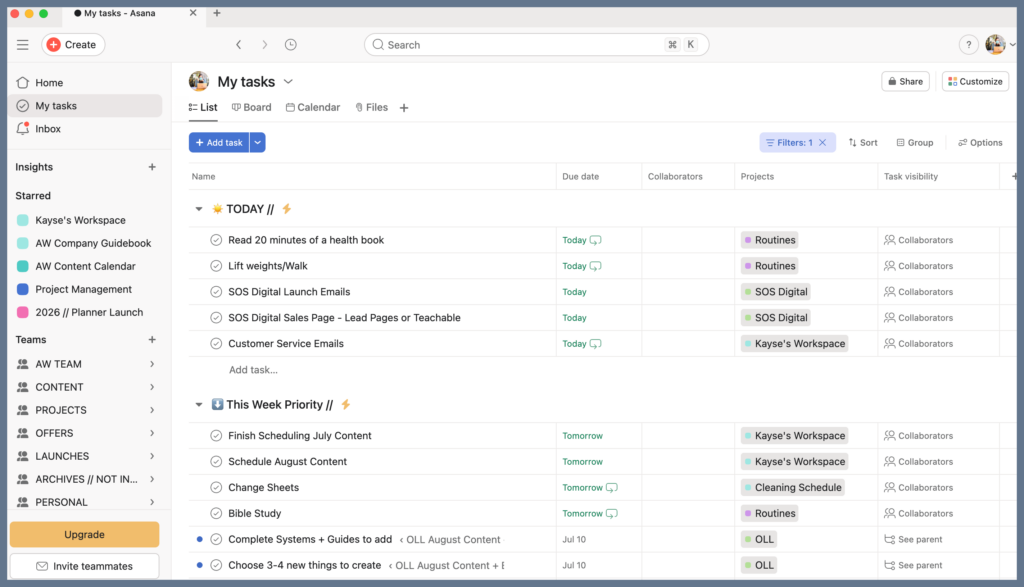Click See parent icon for Complete Systems task
1024x587 pixels.
pyautogui.click(x=889, y=539)
